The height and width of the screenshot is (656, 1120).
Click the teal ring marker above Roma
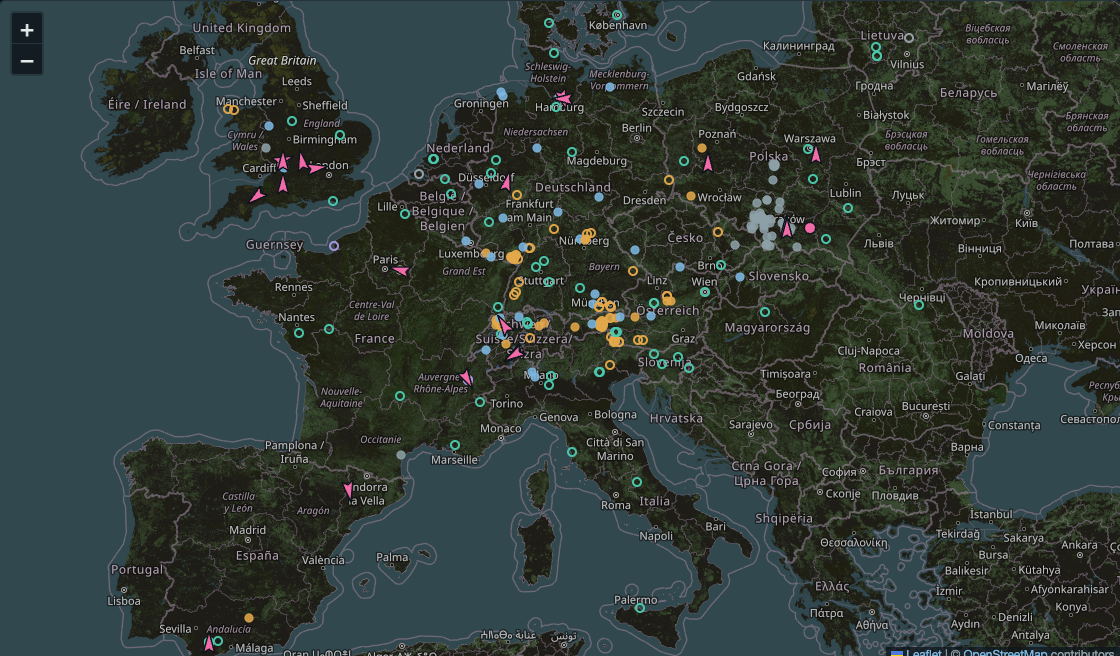[636, 482]
